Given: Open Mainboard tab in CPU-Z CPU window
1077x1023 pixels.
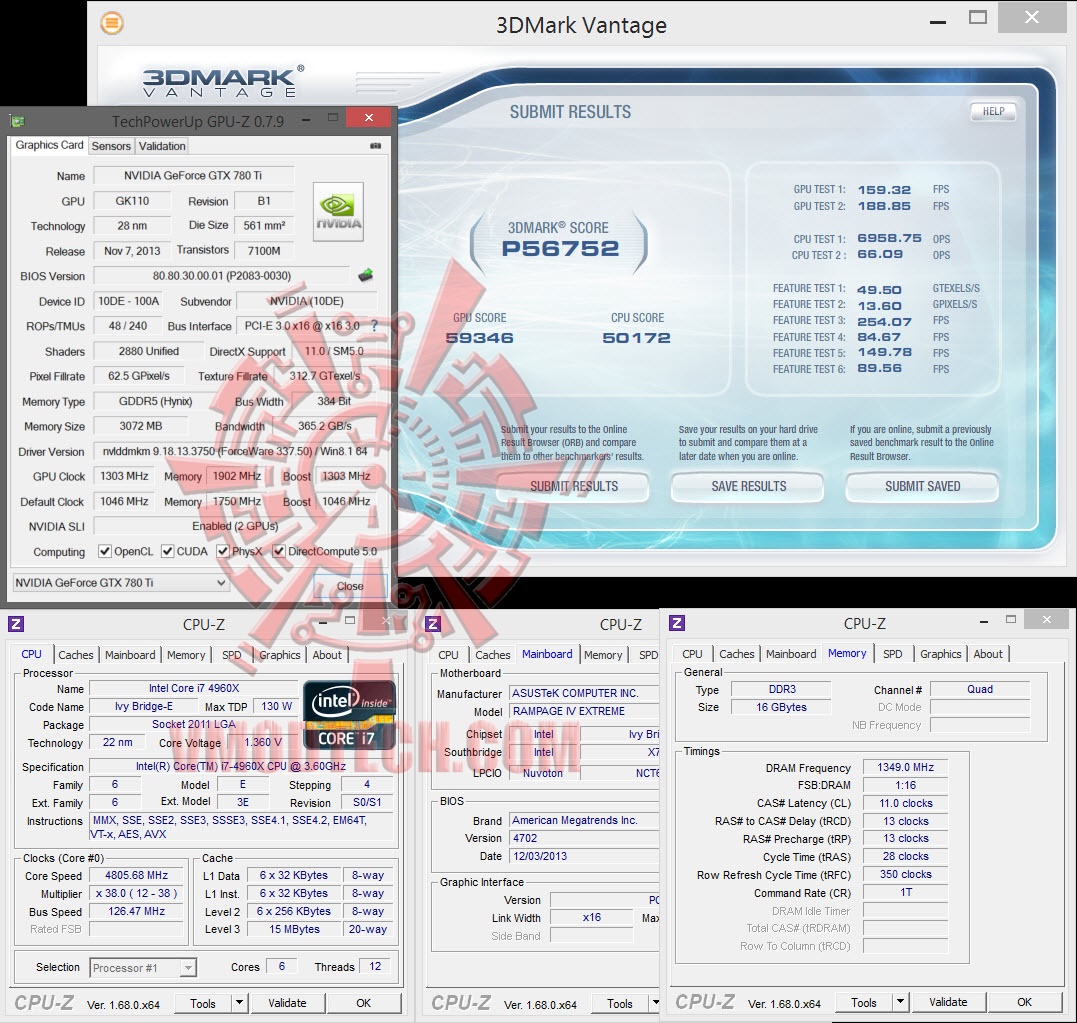Looking at the screenshot, I should click(130, 655).
